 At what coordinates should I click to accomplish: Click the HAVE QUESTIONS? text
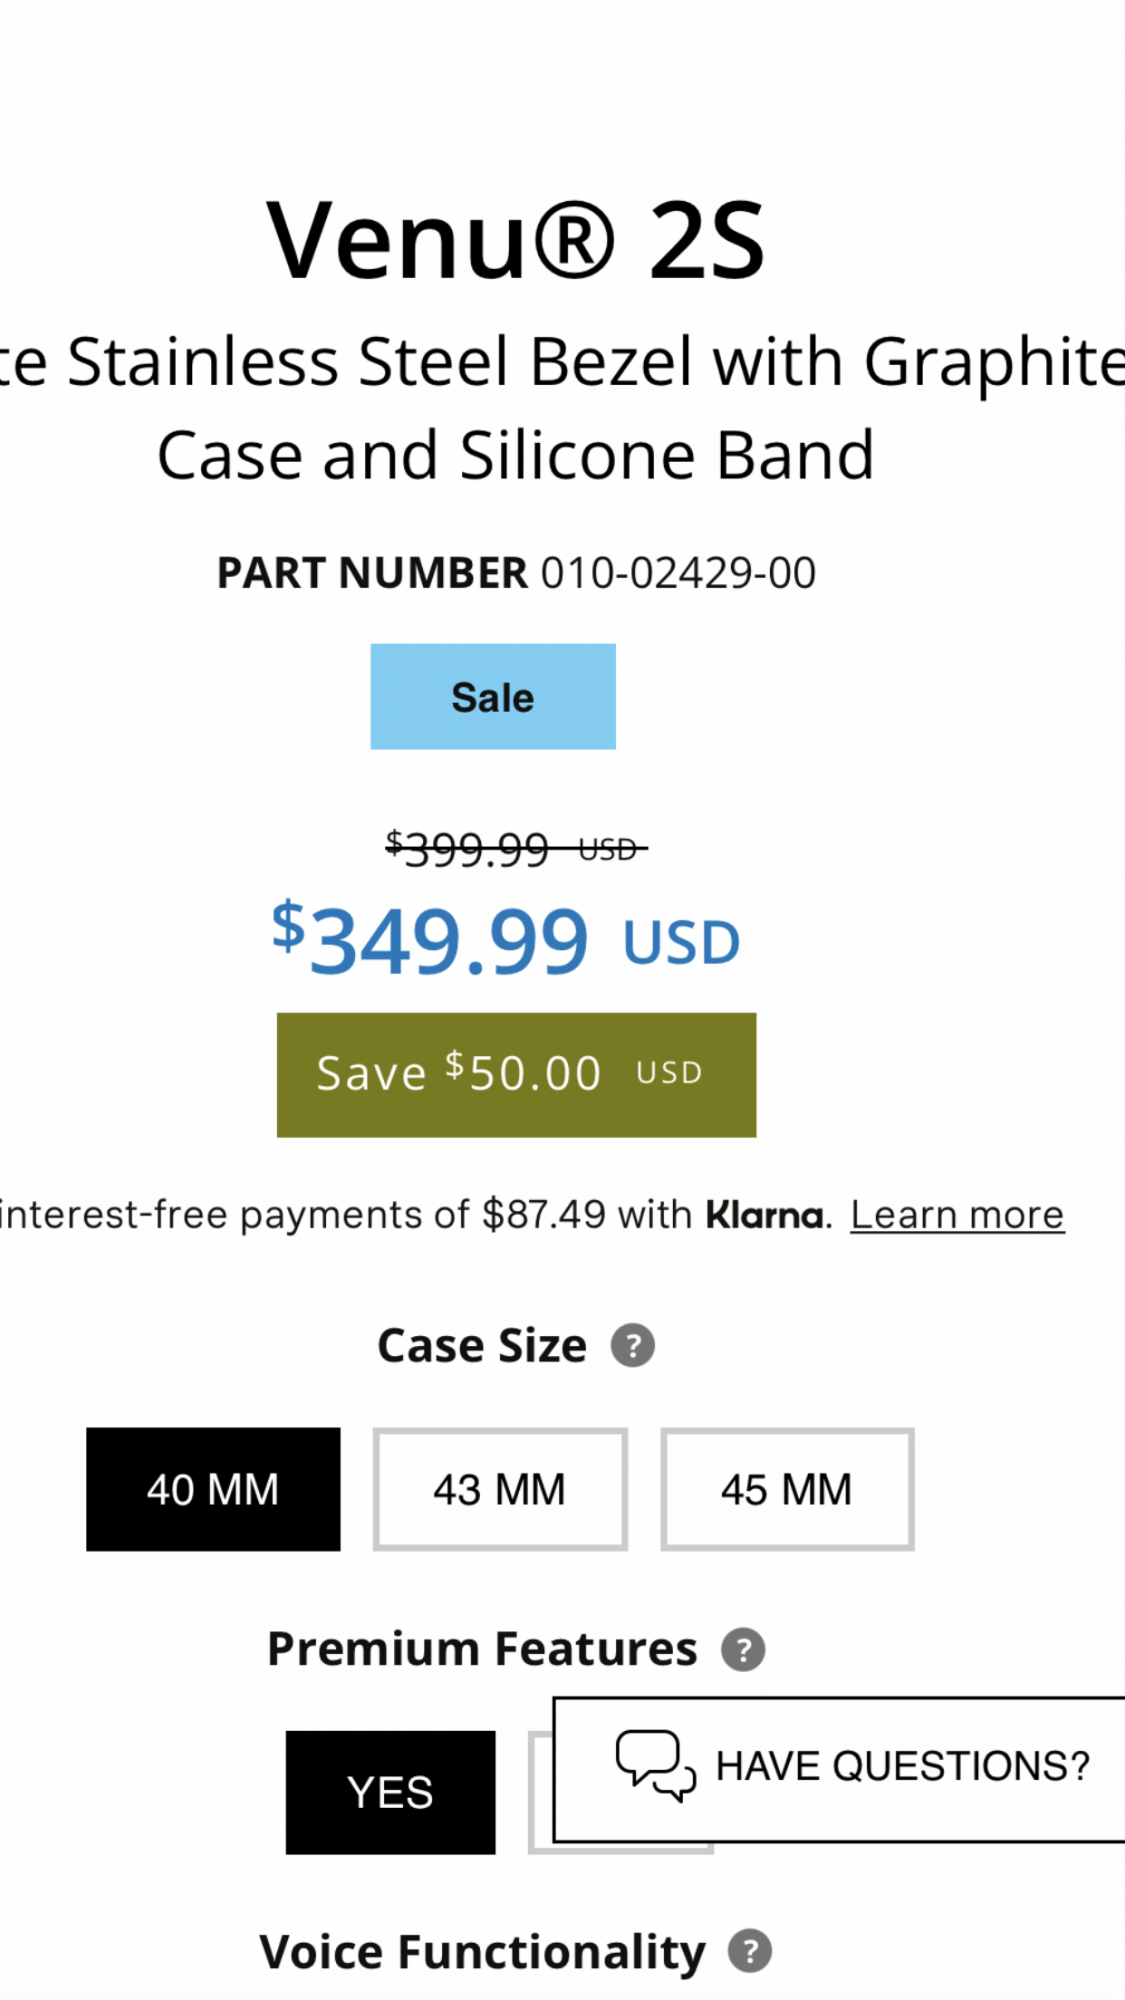[x=902, y=1767]
